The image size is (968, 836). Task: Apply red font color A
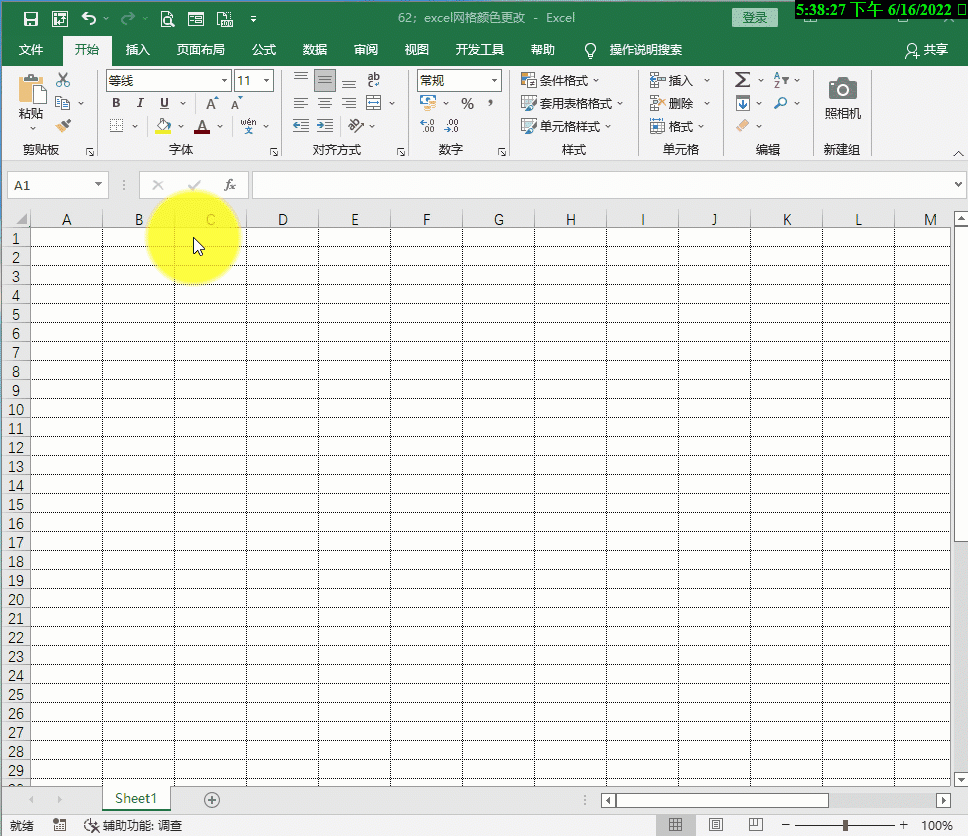202,126
